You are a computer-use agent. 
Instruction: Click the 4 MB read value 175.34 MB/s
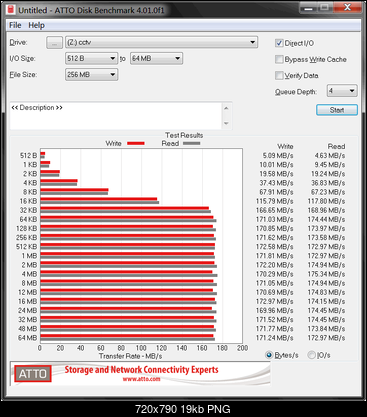tap(326, 274)
